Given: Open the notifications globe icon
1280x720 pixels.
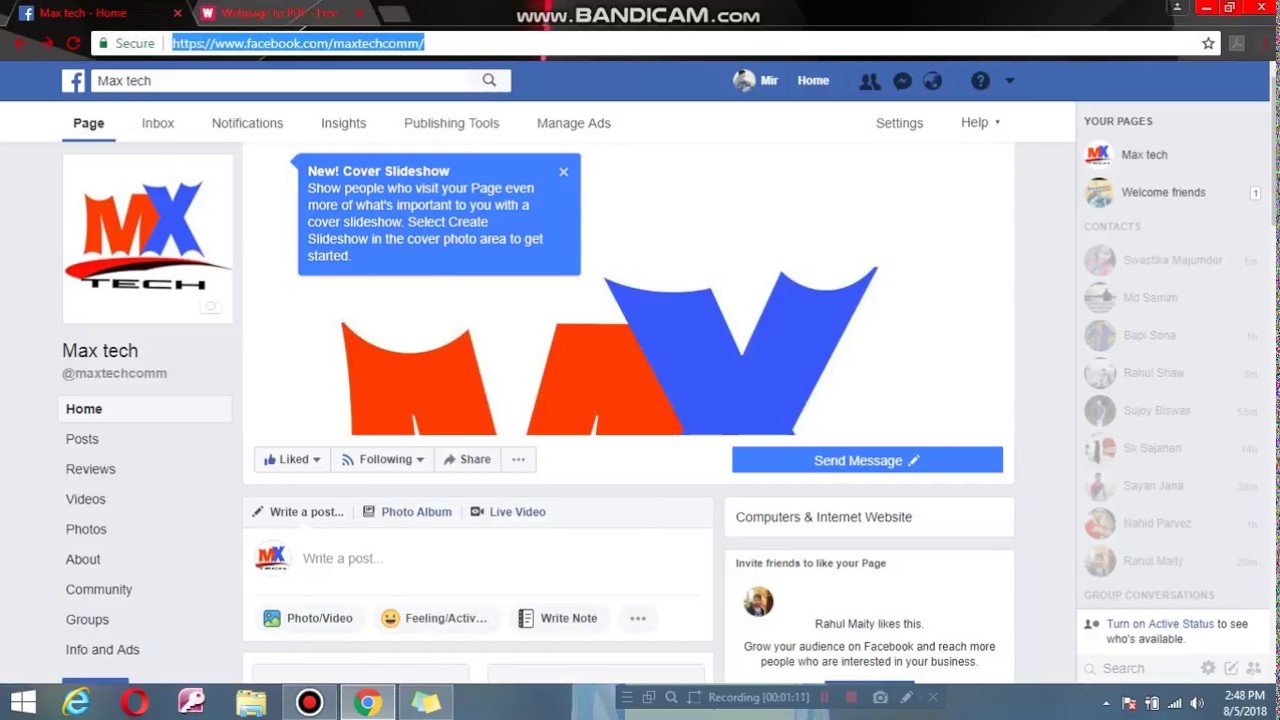Looking at the screenshot, I should [x=933, y=81].
